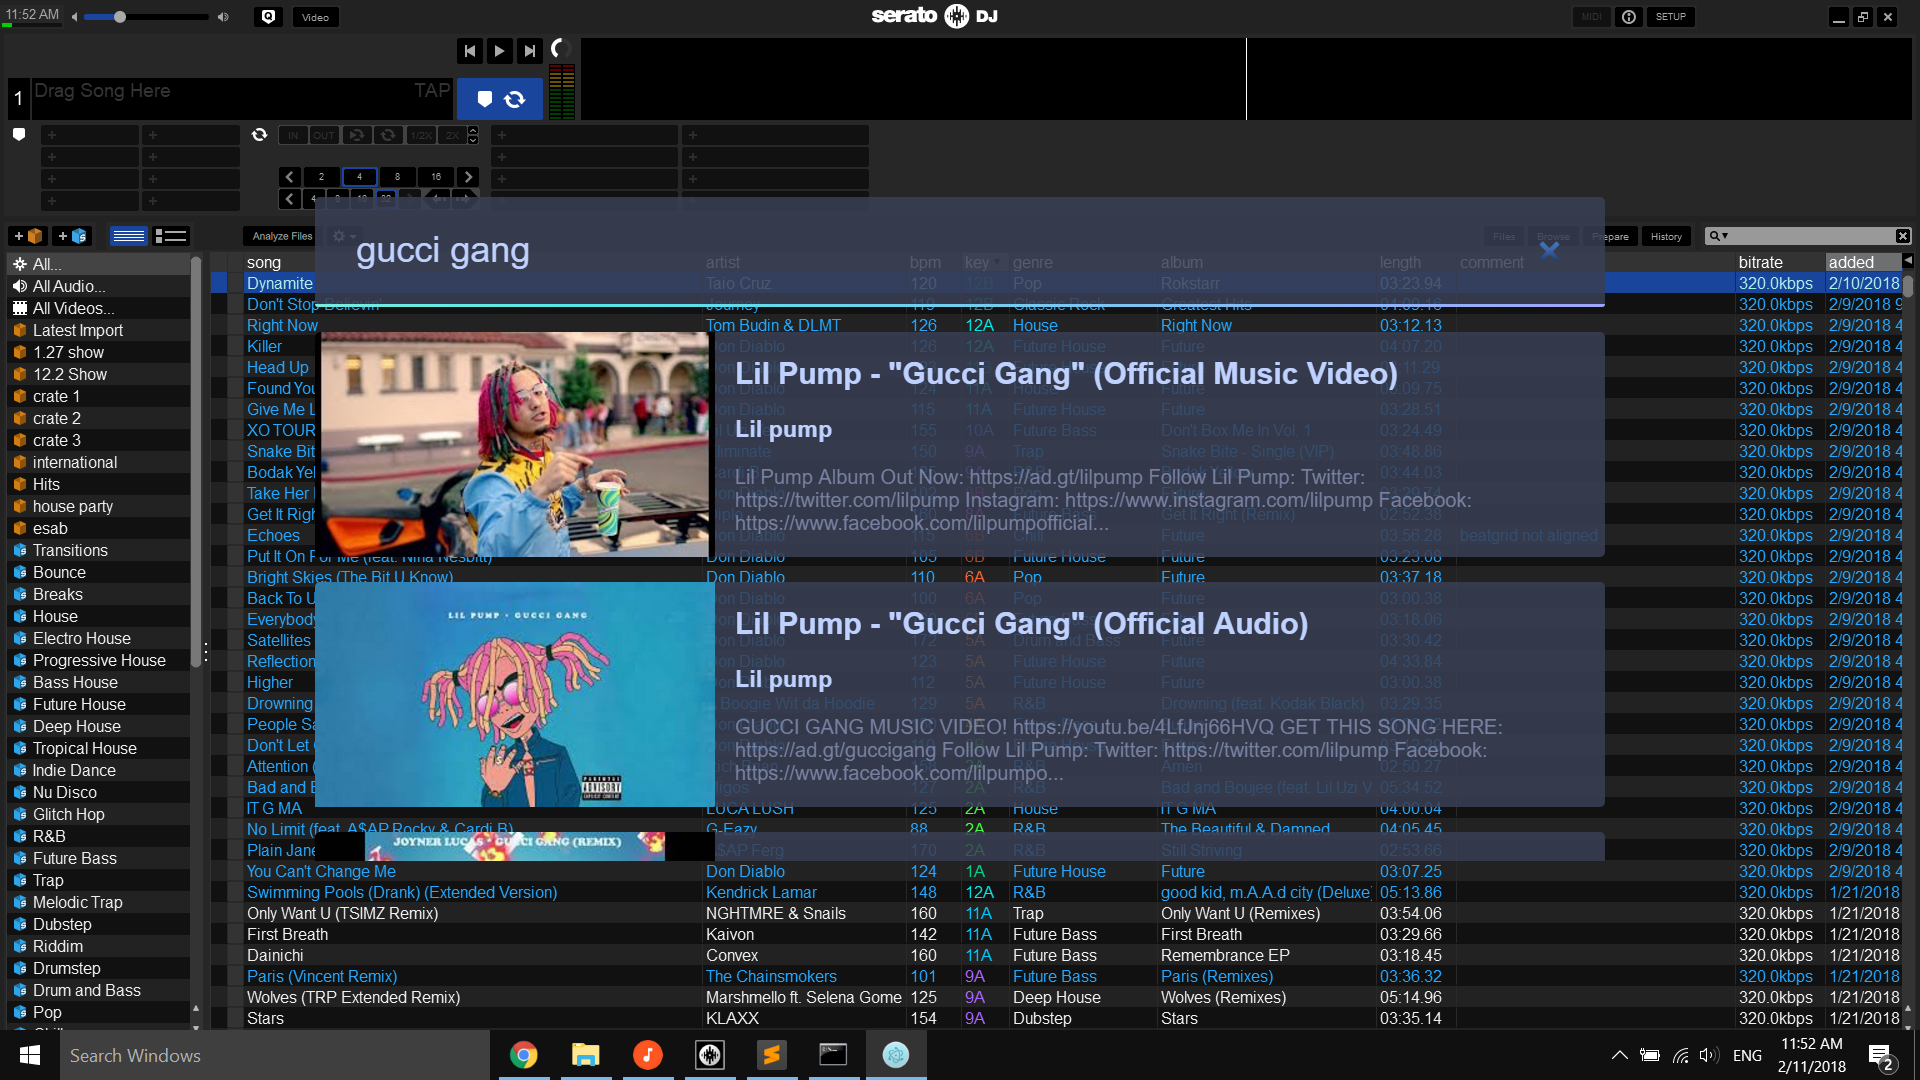Toggle the blue cue and loop panel
Viewport: 1920px width, 1080px height.
click(x=499, y=99)
